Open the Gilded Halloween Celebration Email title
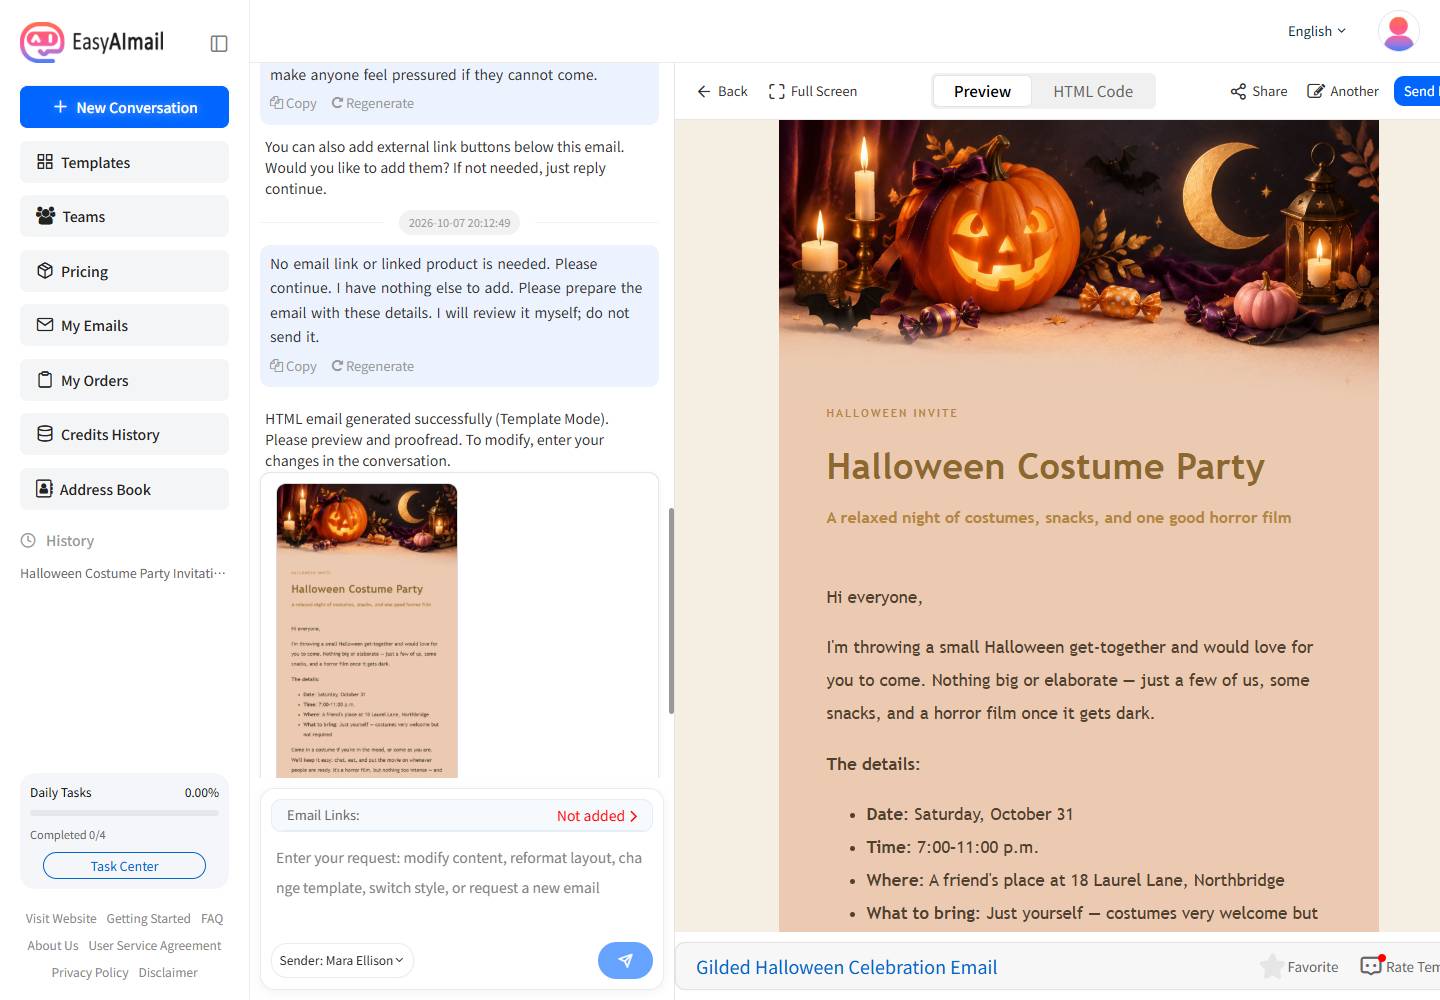 click(x=846, y=967)
